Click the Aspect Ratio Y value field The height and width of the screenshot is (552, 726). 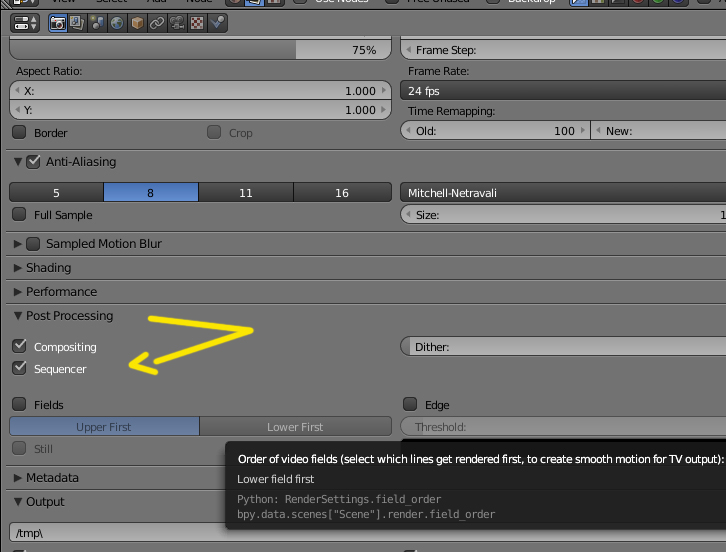click(x=200, y=110)
